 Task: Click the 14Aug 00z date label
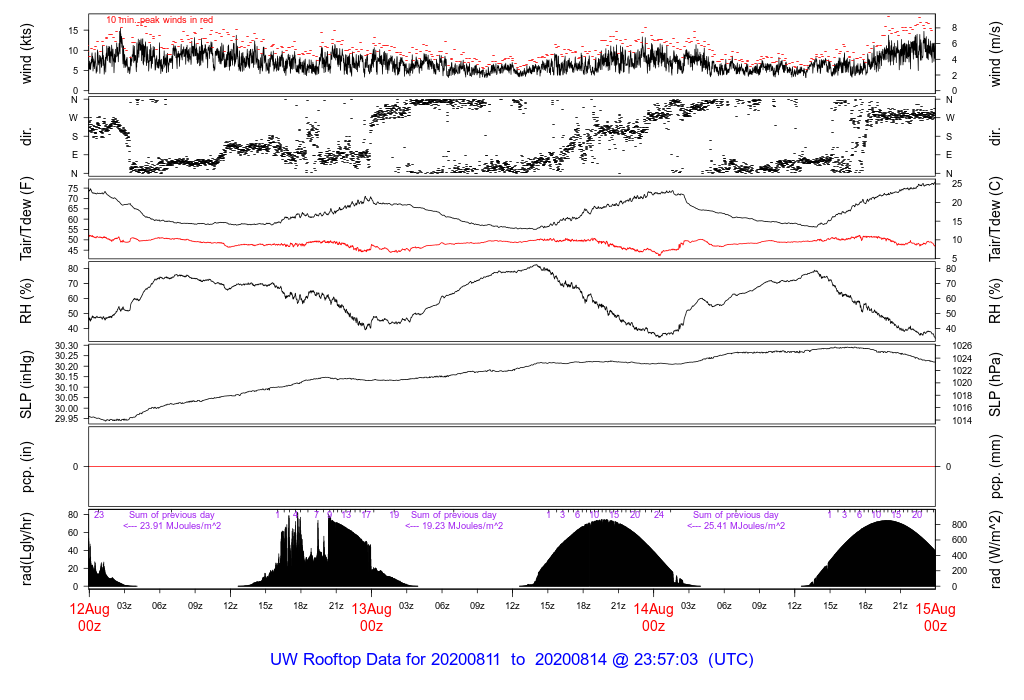pyautogui.click(x=653, y=617)
